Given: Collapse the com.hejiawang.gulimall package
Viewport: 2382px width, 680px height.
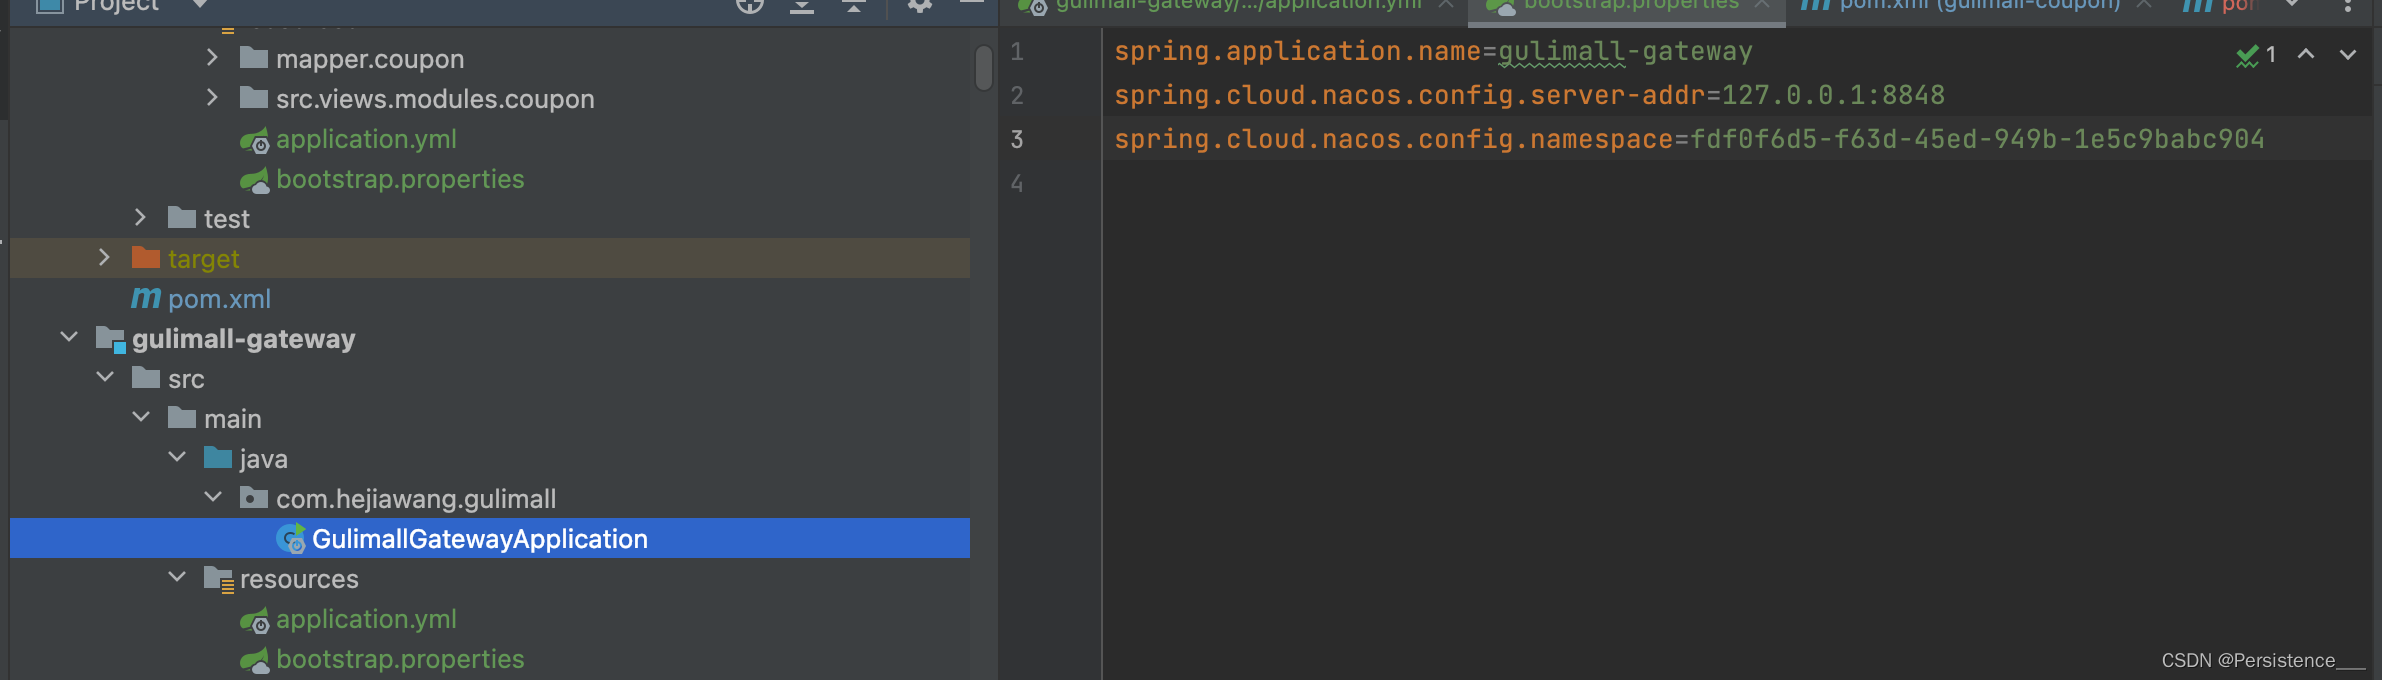Looking at the screenshot, I should [x=213, y=497].
